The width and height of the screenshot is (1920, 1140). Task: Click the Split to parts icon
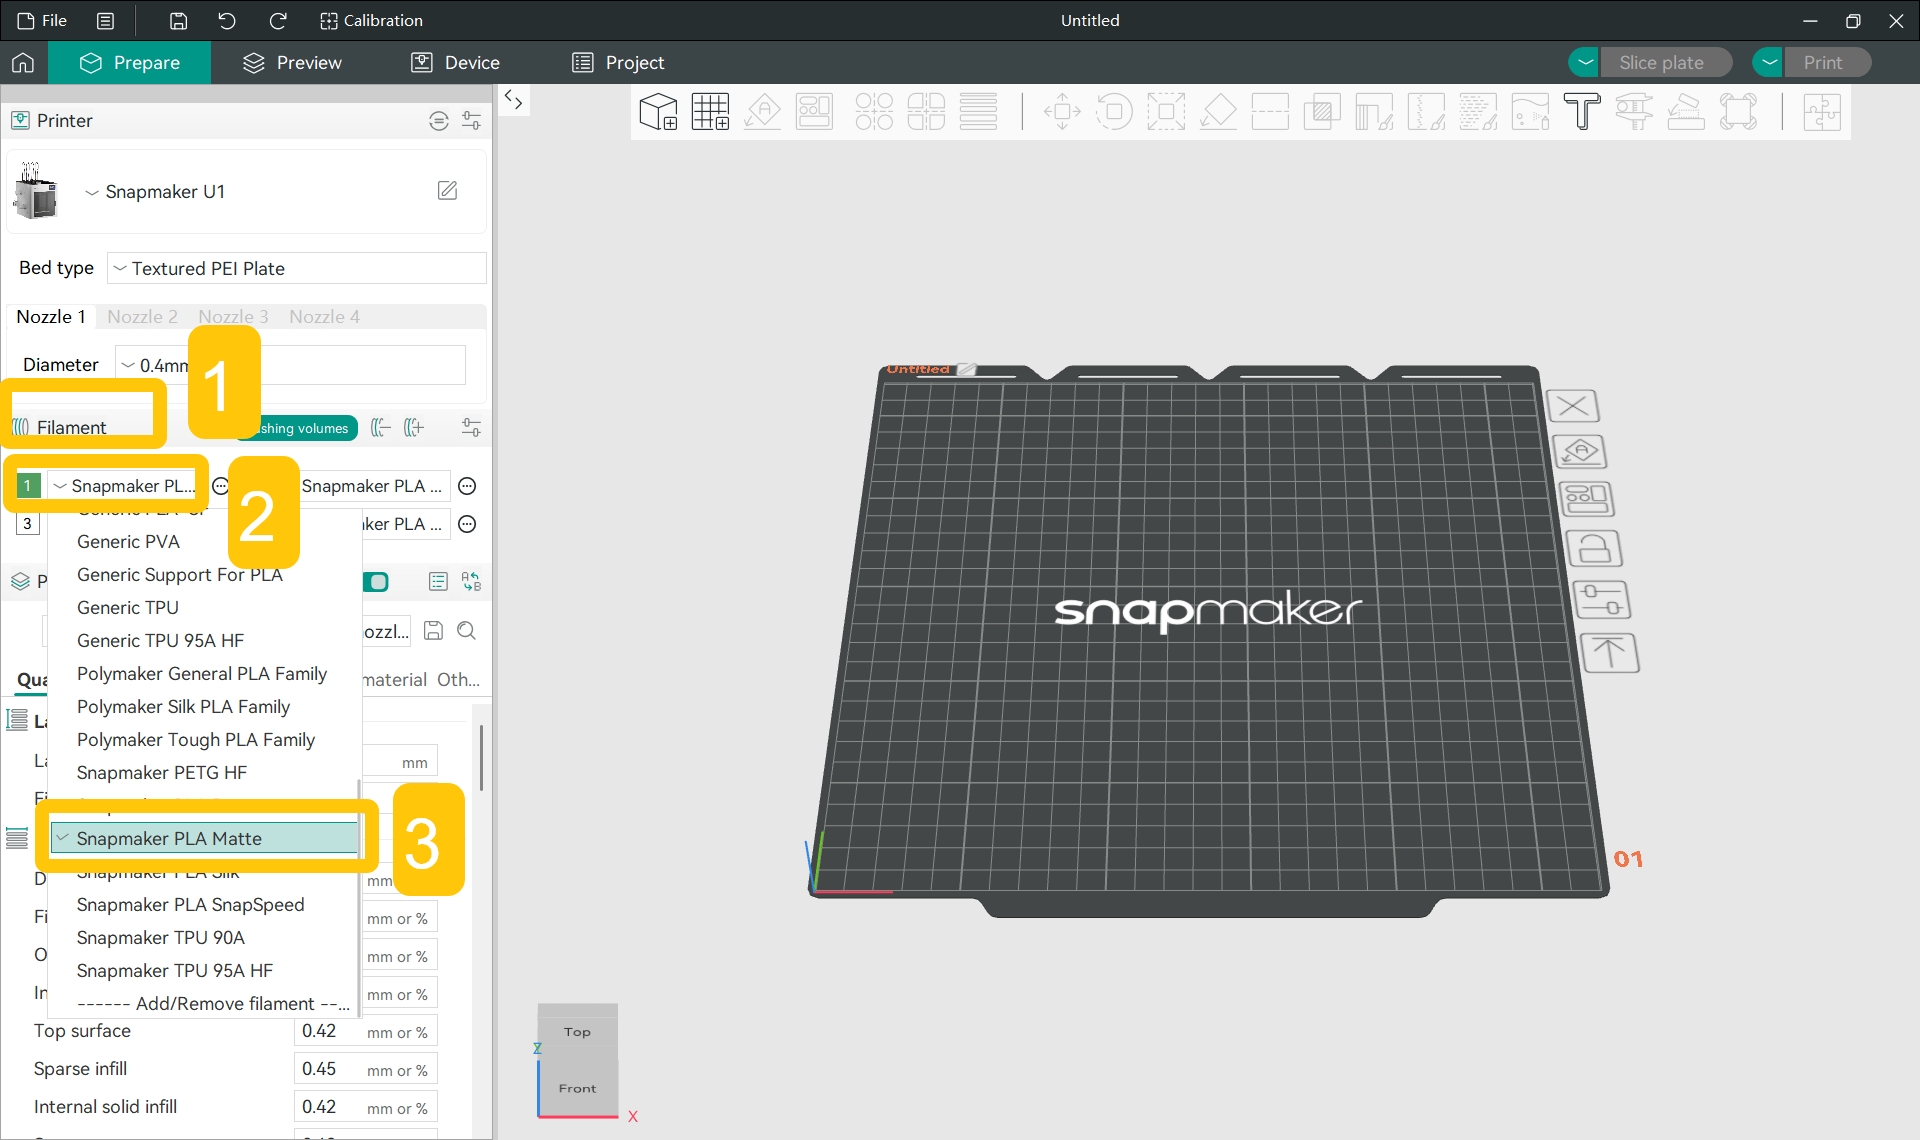pos(926,112)
